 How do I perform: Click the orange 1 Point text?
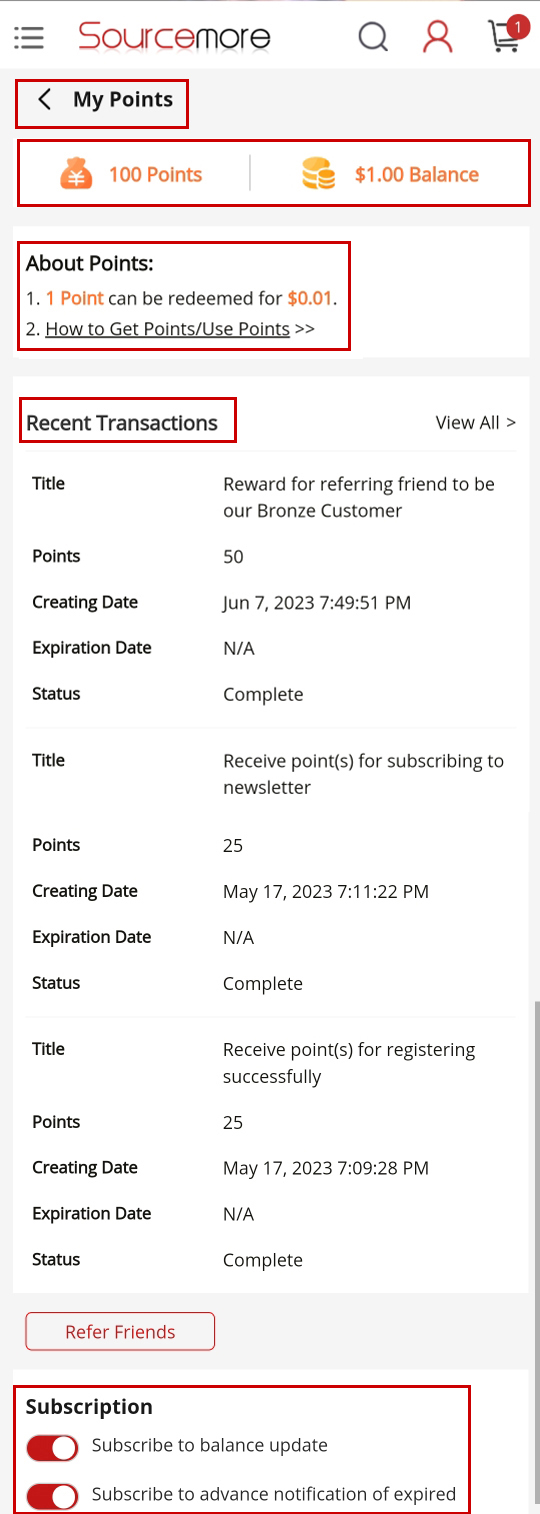point(75,298)
